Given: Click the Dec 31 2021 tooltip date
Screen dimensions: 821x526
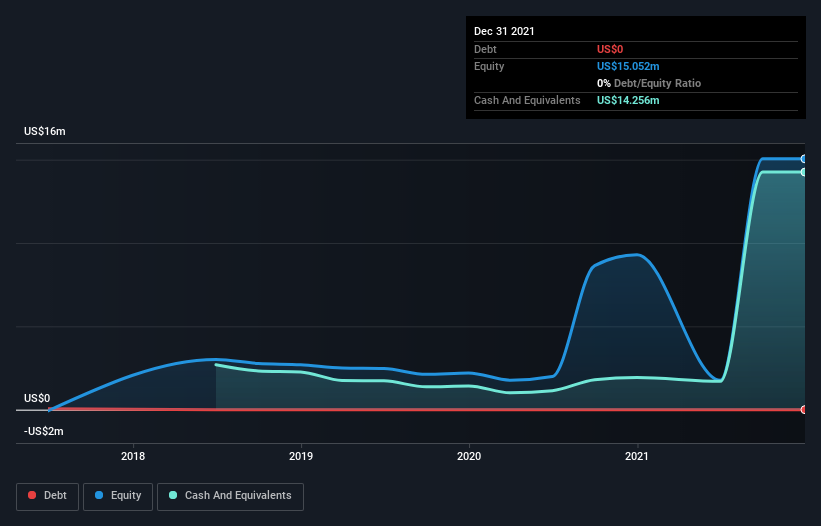Looking at the screenshot, I should 504,31.
